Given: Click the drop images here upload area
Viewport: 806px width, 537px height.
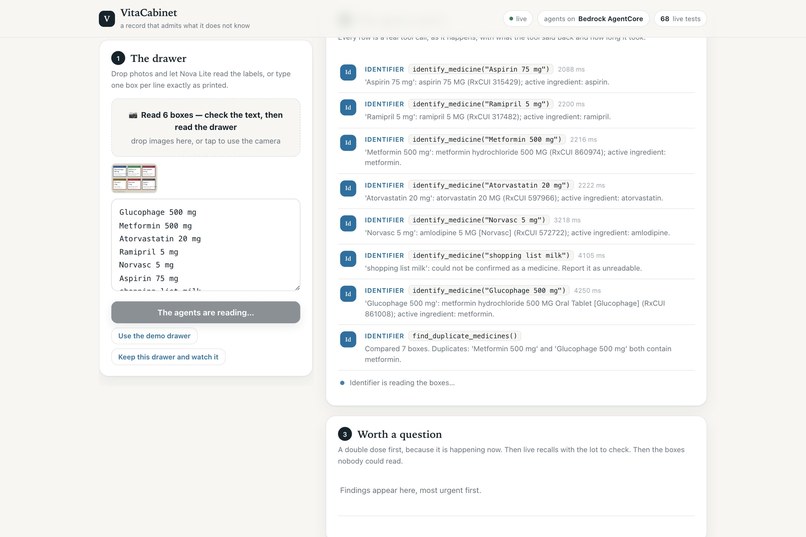Looking at the screenshot, I should pyautogui.click(x=206, y=127).
